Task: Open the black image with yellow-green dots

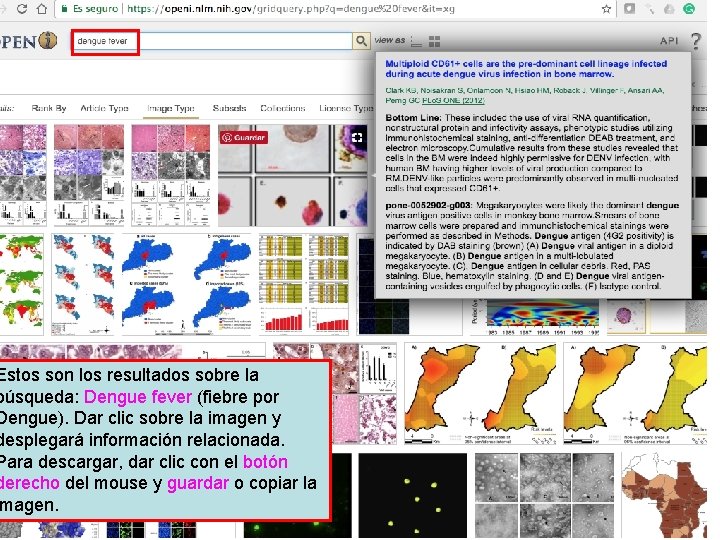Action: 412,495
